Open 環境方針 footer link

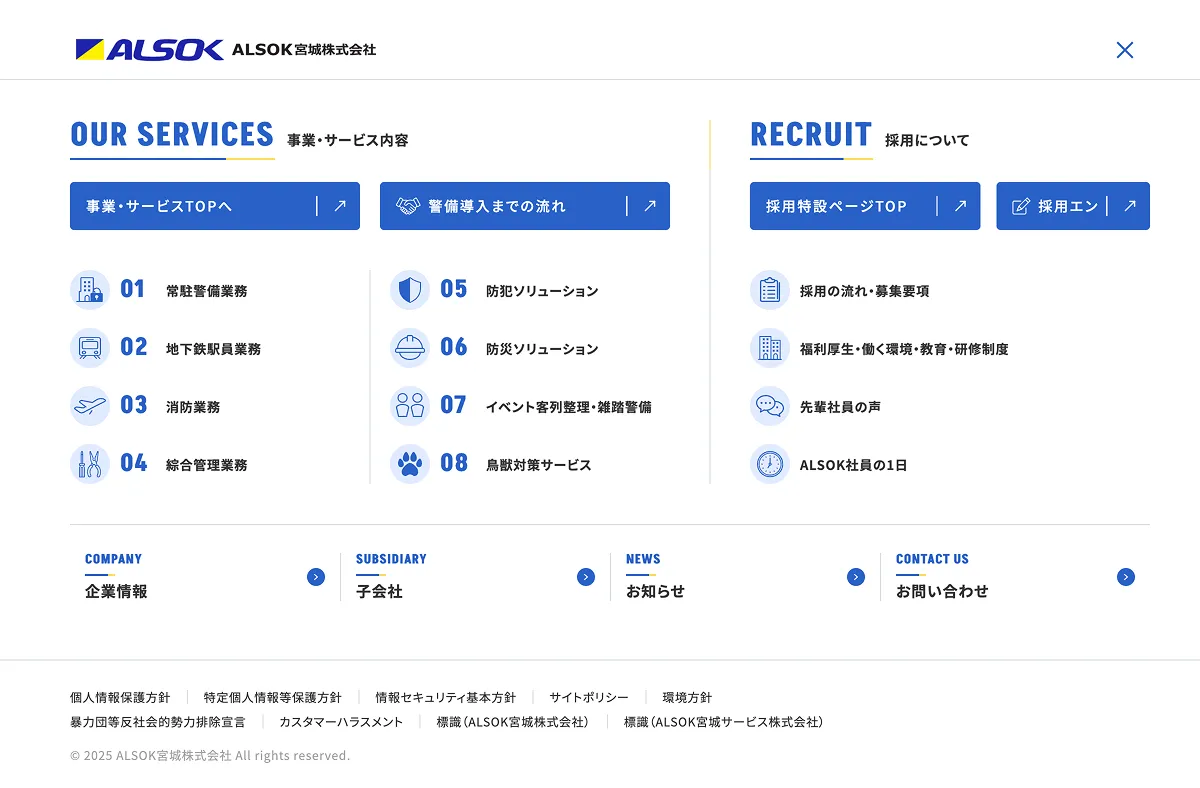point(688,697)
